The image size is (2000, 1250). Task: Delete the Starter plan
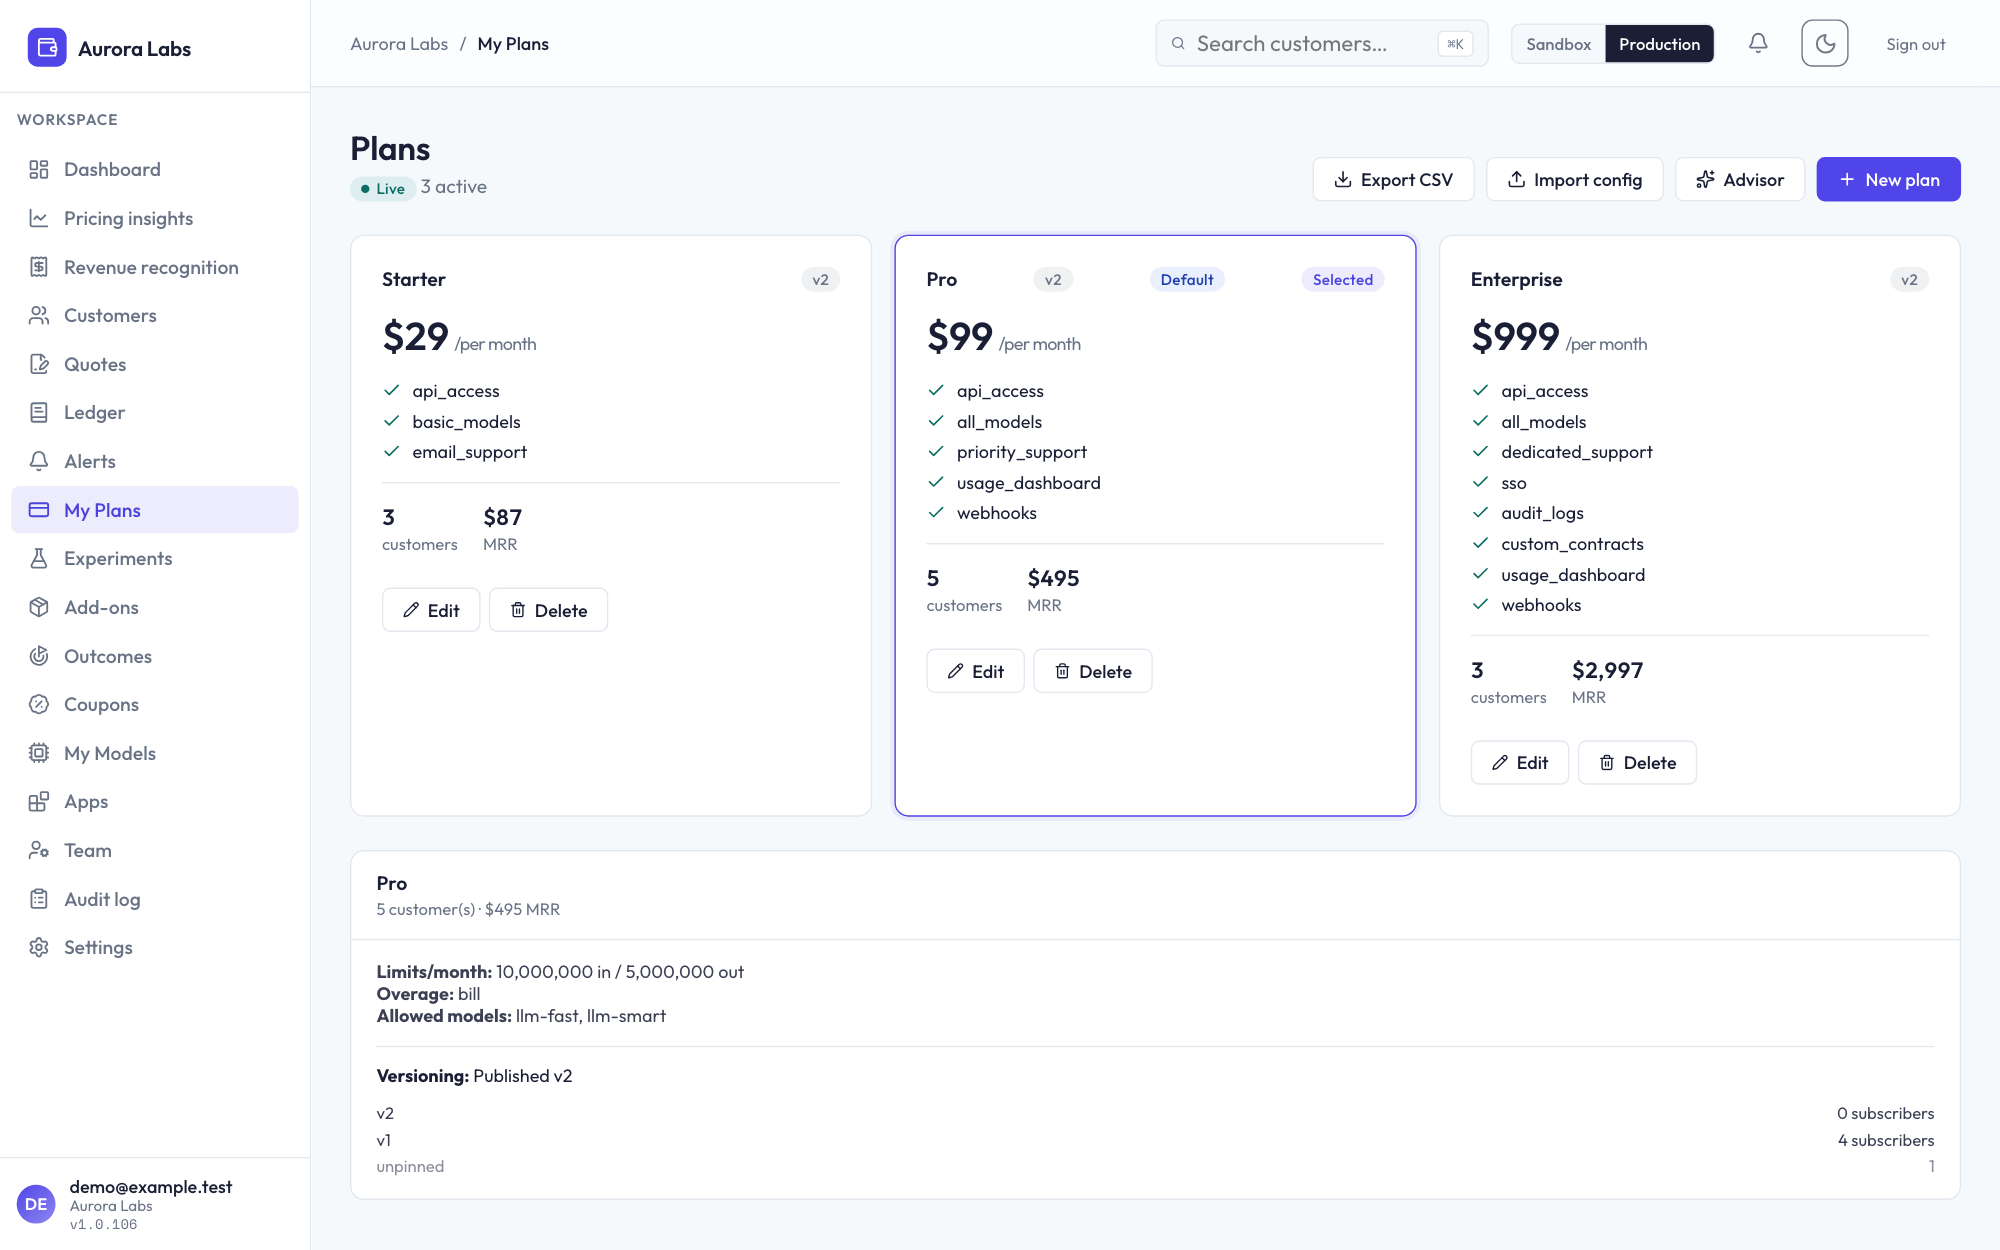[x=548, y=610]
